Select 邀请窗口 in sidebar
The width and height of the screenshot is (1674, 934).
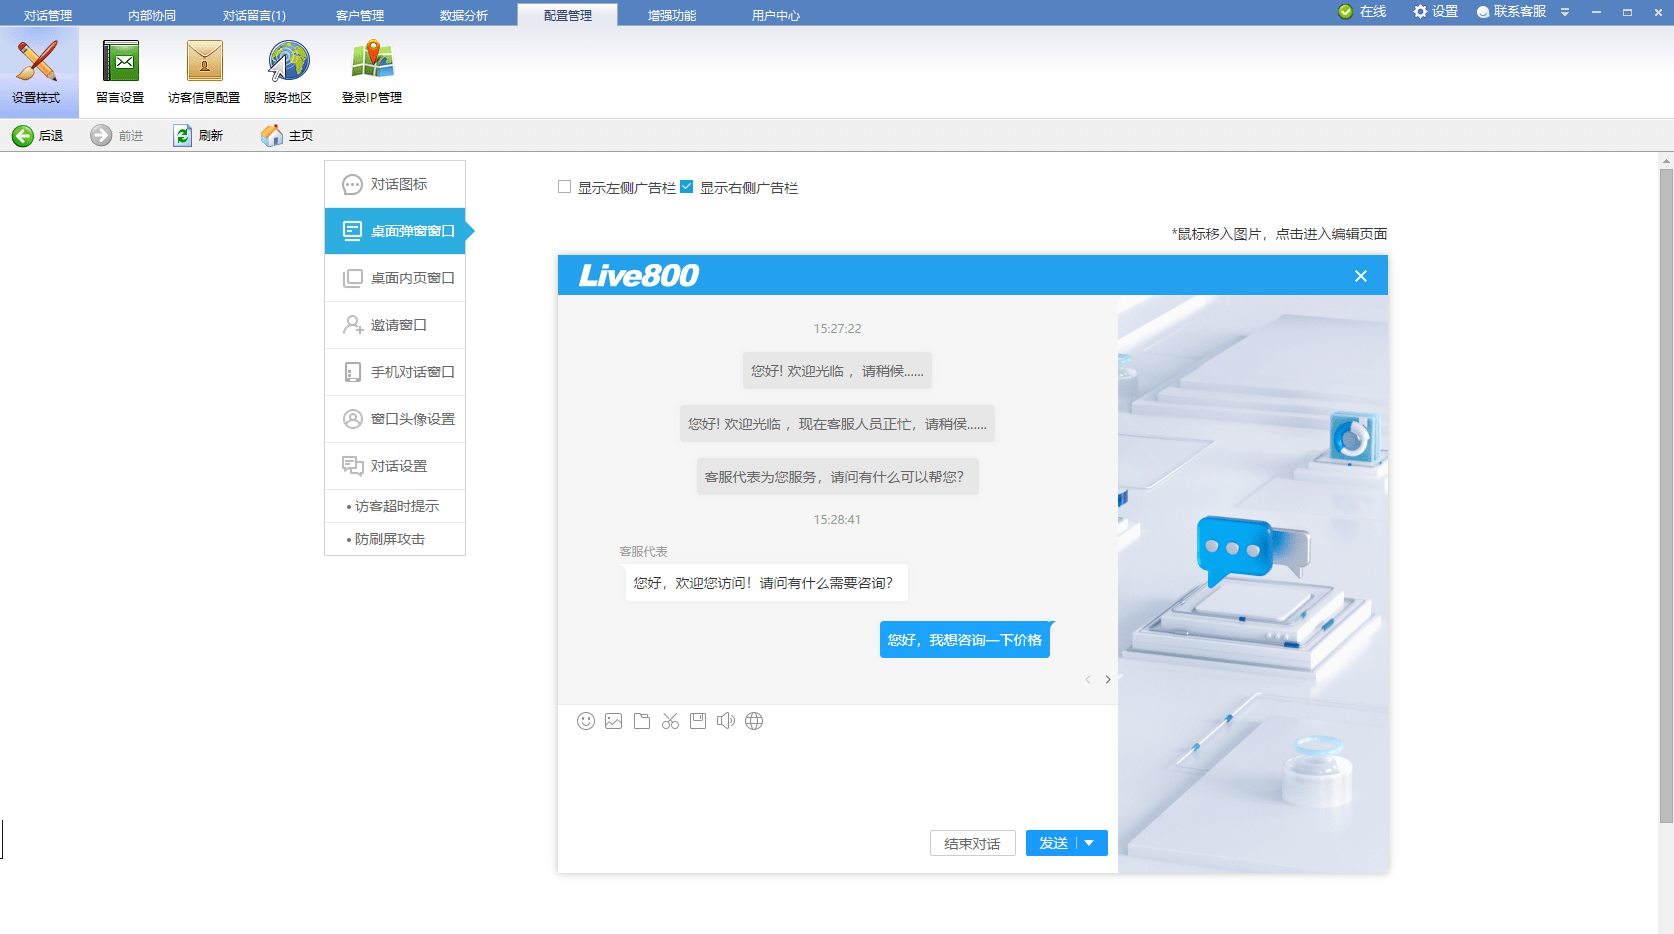(x=395, y=325)
